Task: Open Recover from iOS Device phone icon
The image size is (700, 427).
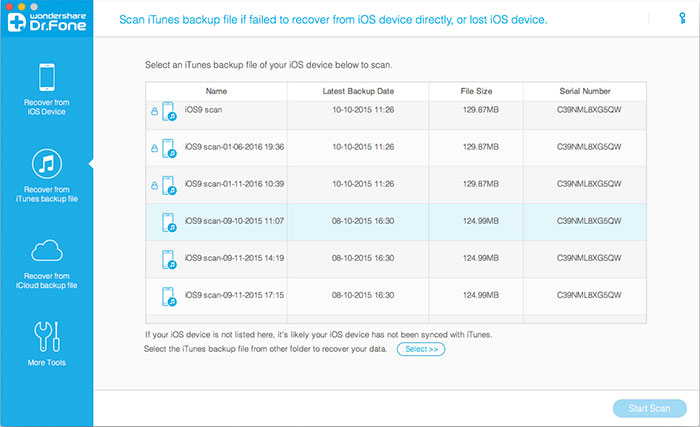Action: pos(47,77)
